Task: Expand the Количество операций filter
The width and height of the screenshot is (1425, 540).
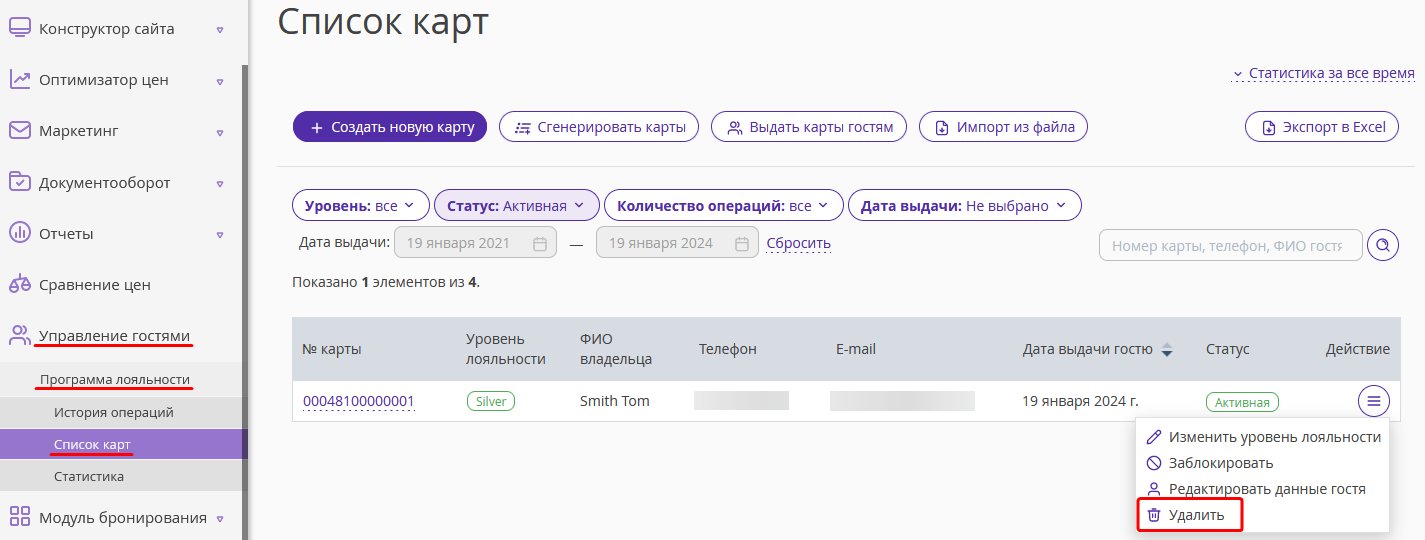Action: click(x=724, y=206)
